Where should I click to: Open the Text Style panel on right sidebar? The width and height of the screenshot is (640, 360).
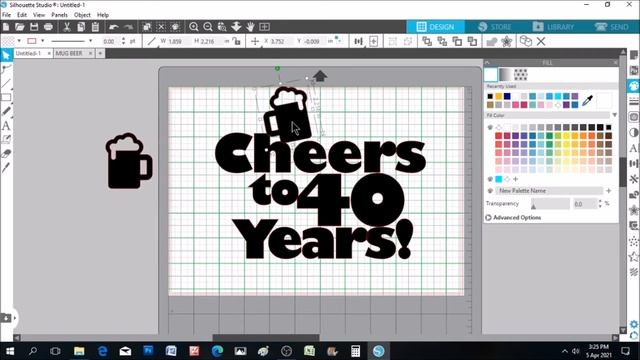(x=634, y=148)
